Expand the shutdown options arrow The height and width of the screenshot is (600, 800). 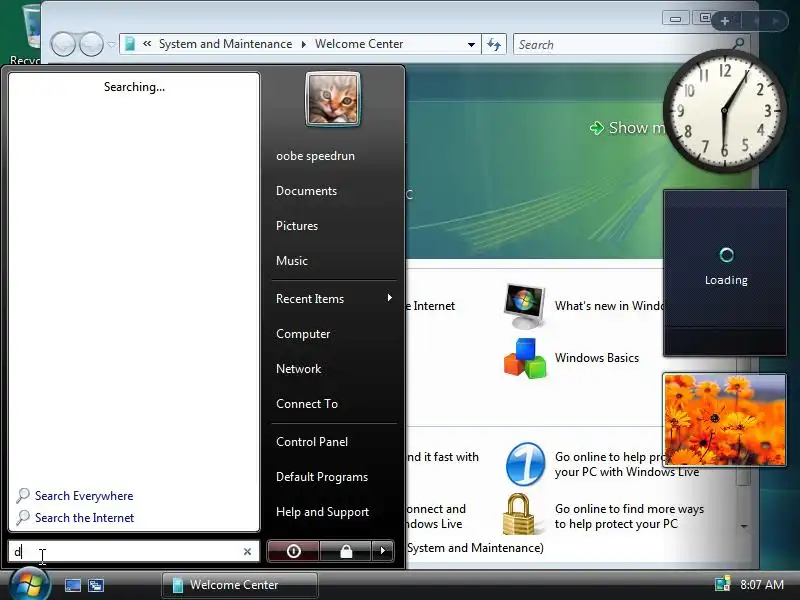(x=383, y=551)
